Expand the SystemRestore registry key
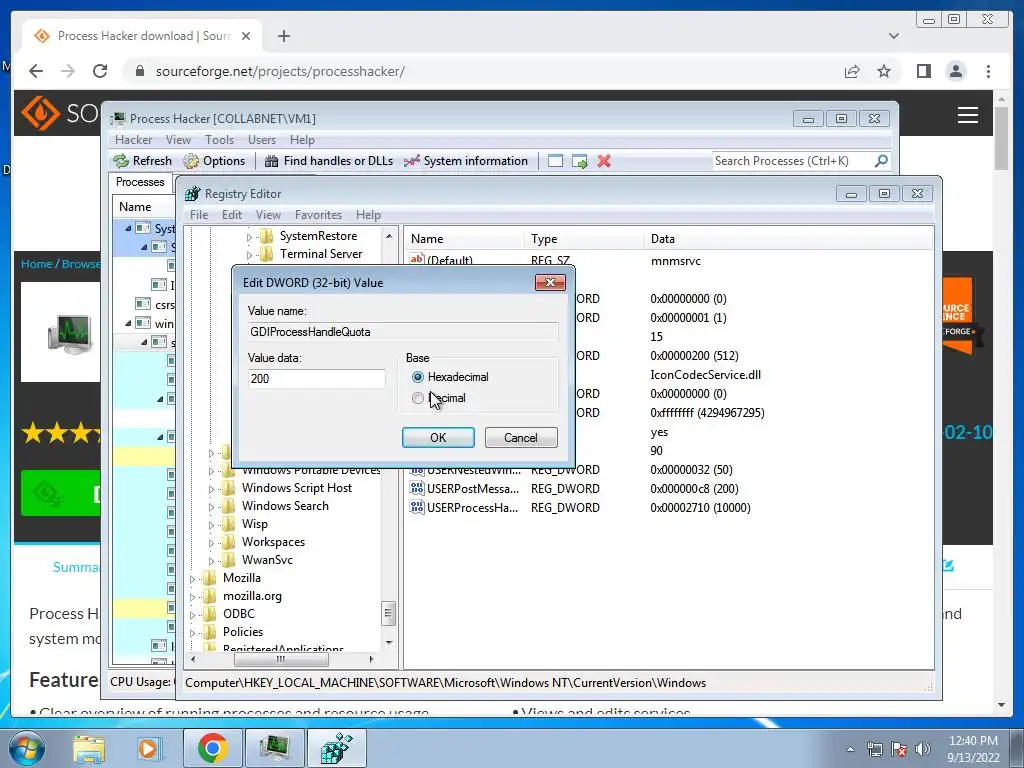 coord(249,237)
